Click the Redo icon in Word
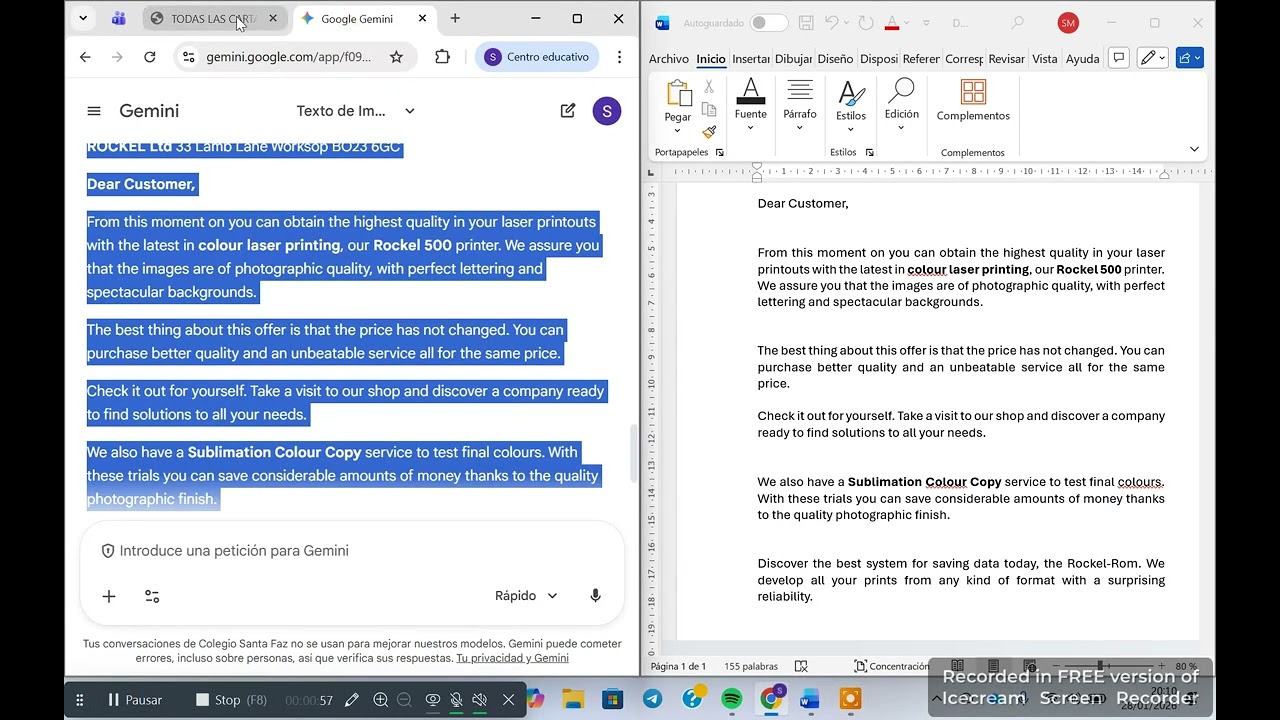Screen dimensions: 1280x720 click(866, 23)
